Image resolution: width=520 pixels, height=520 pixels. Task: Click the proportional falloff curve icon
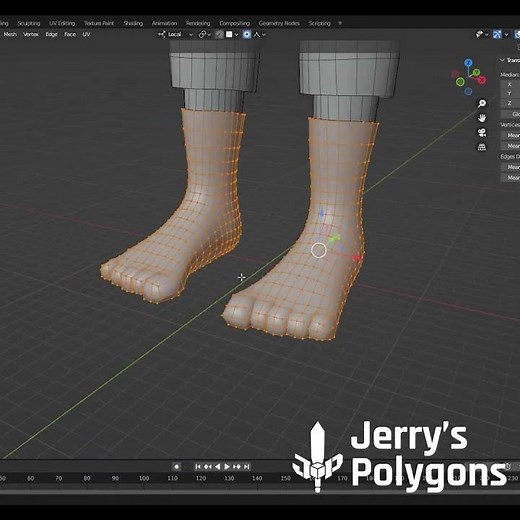(257, 34)
